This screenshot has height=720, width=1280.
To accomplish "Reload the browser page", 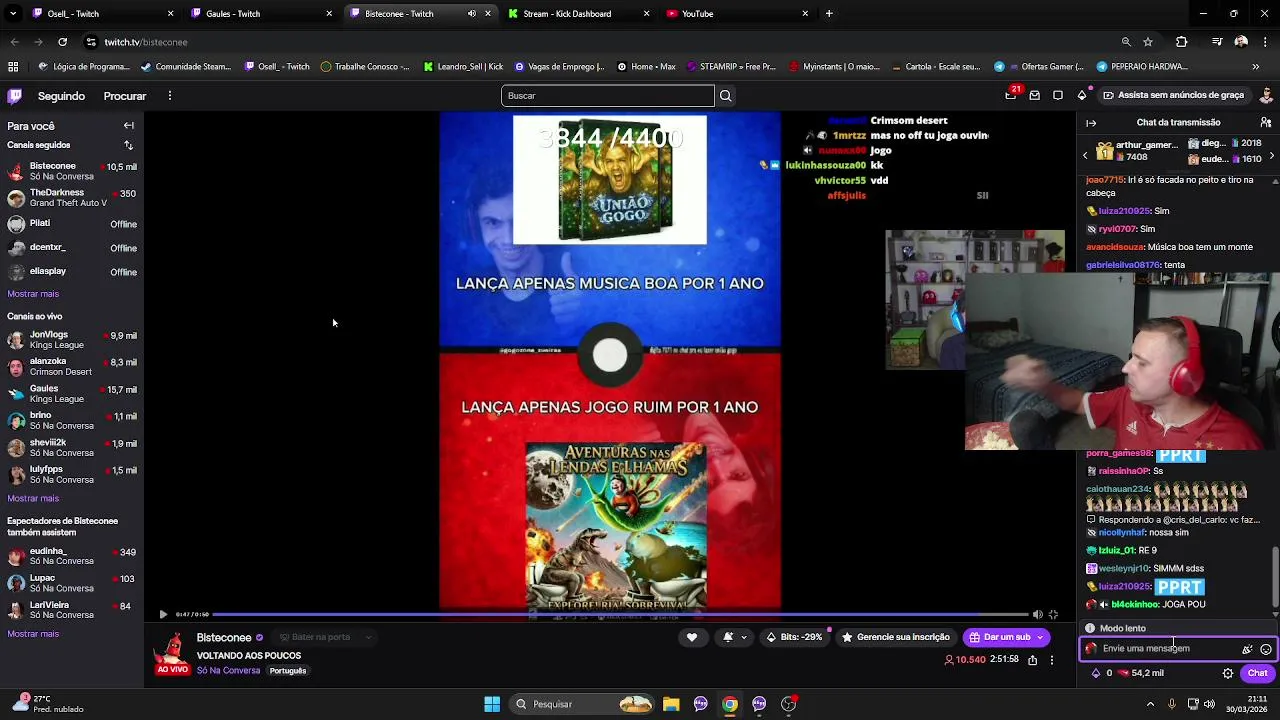I will [62, 42].
